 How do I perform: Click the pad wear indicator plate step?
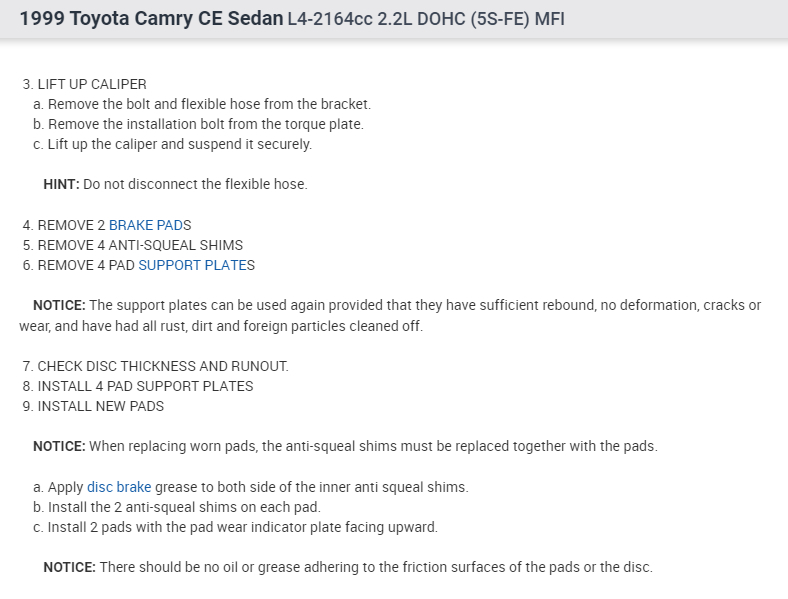[x=242, y=527]
